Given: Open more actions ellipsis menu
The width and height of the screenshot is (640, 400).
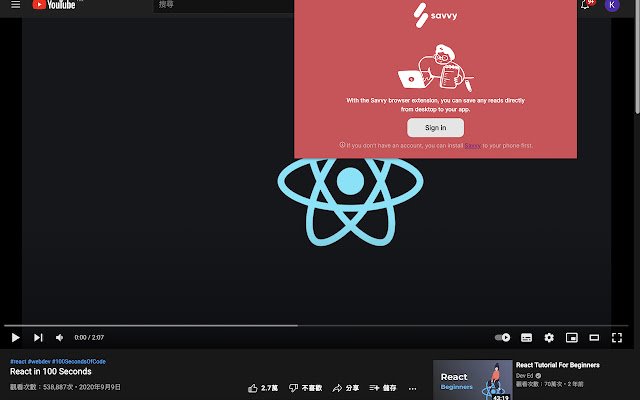Looking at the screenshot, I should (x=412, y=389).
